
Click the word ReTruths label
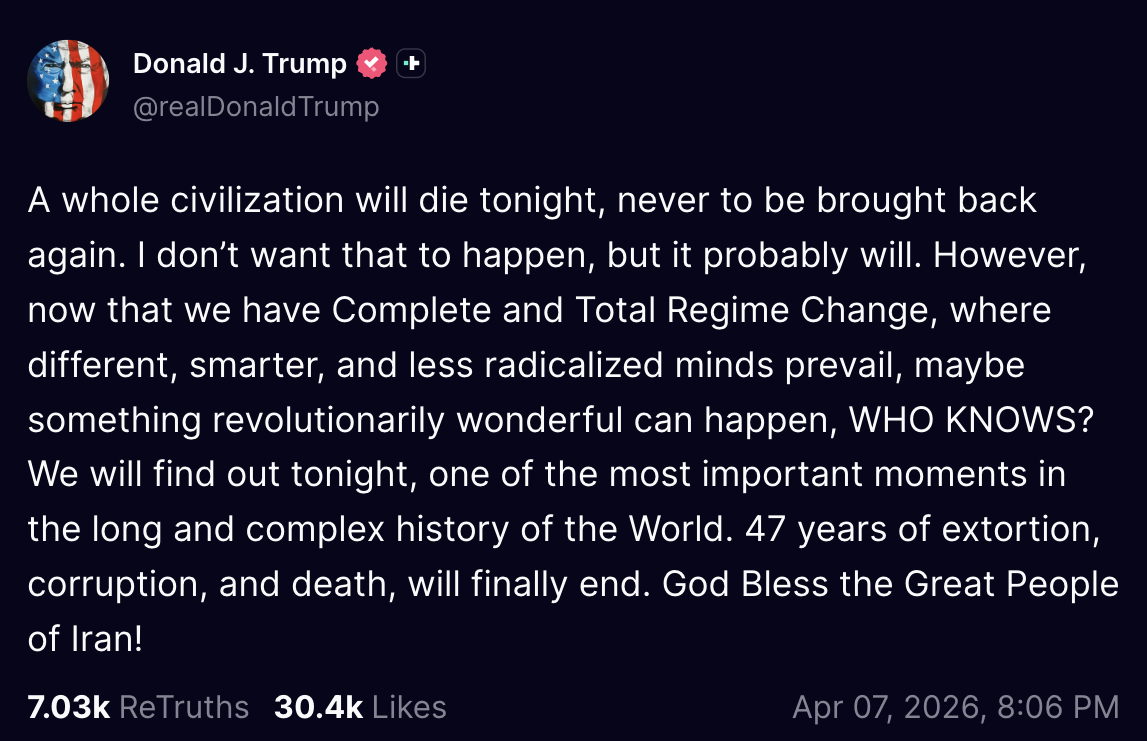(x=184, y=707)
